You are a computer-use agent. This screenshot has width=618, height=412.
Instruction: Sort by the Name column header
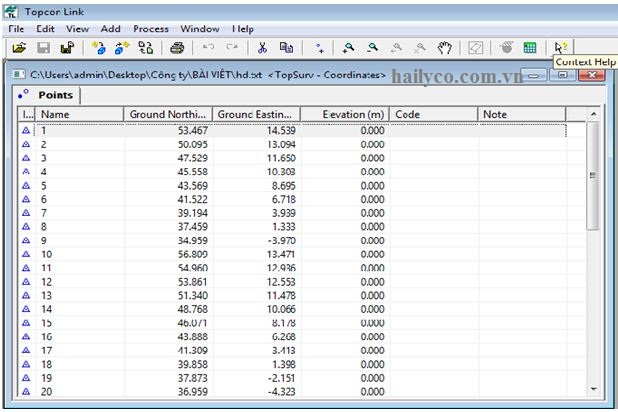(x=80, y=114)
